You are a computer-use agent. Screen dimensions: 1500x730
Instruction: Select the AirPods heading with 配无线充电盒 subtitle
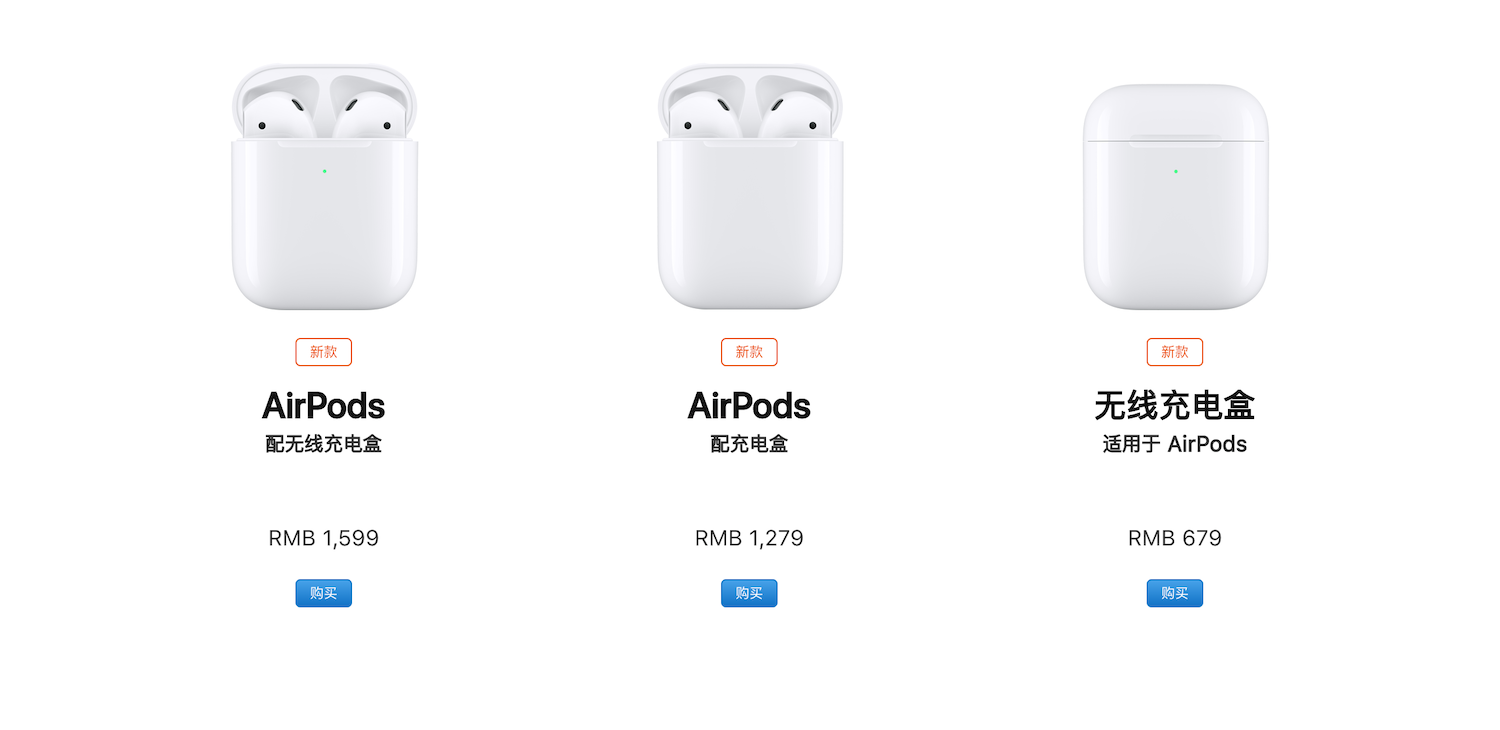324,406
